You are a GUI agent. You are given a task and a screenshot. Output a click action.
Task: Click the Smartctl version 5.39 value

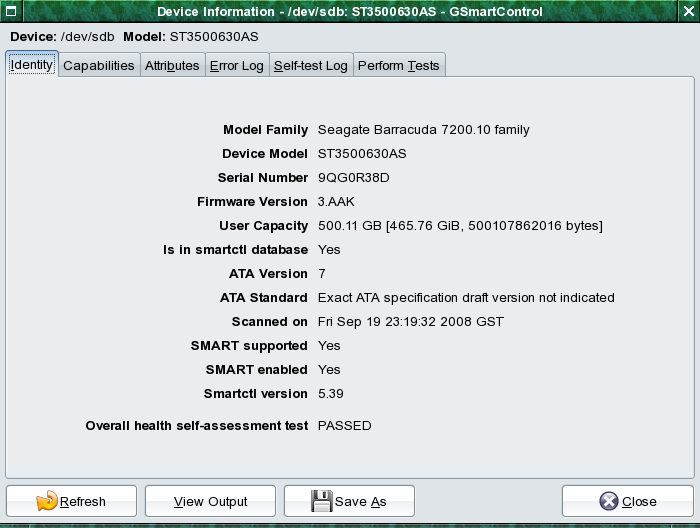tap(330, 394)
